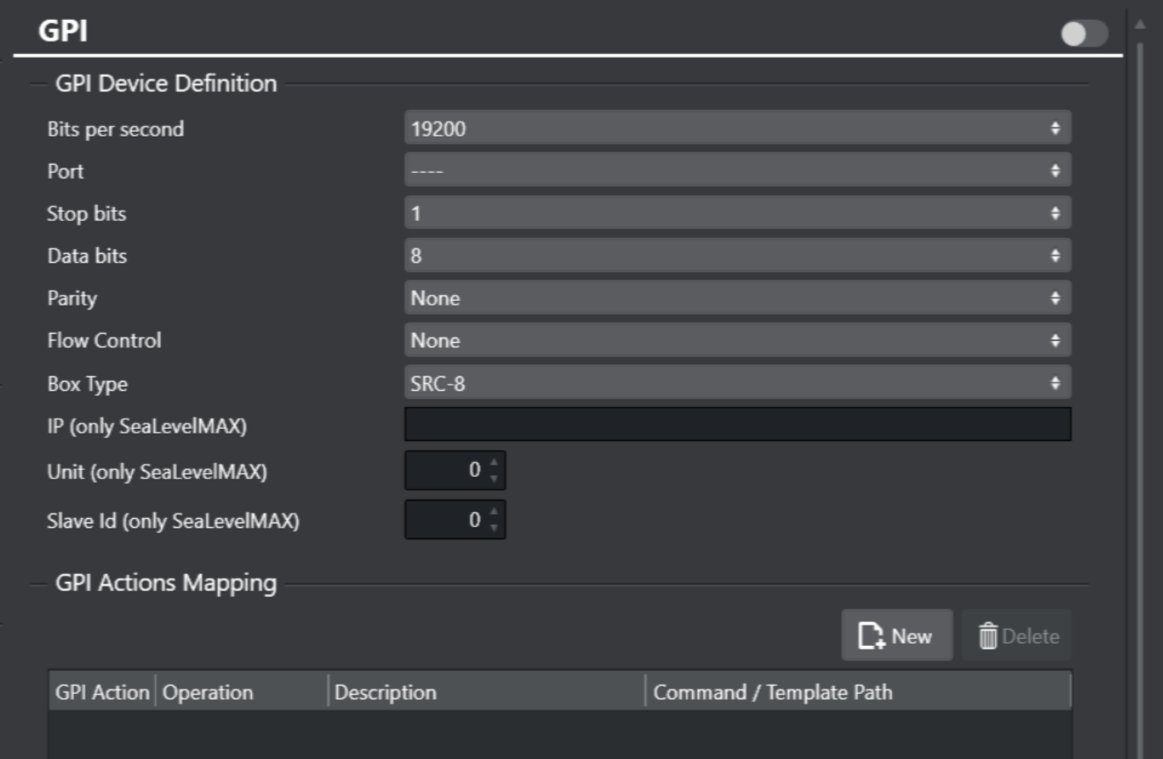Open the Data bits dropdown
This screenshot has width=1163, height=759.
tap(737, 256)
